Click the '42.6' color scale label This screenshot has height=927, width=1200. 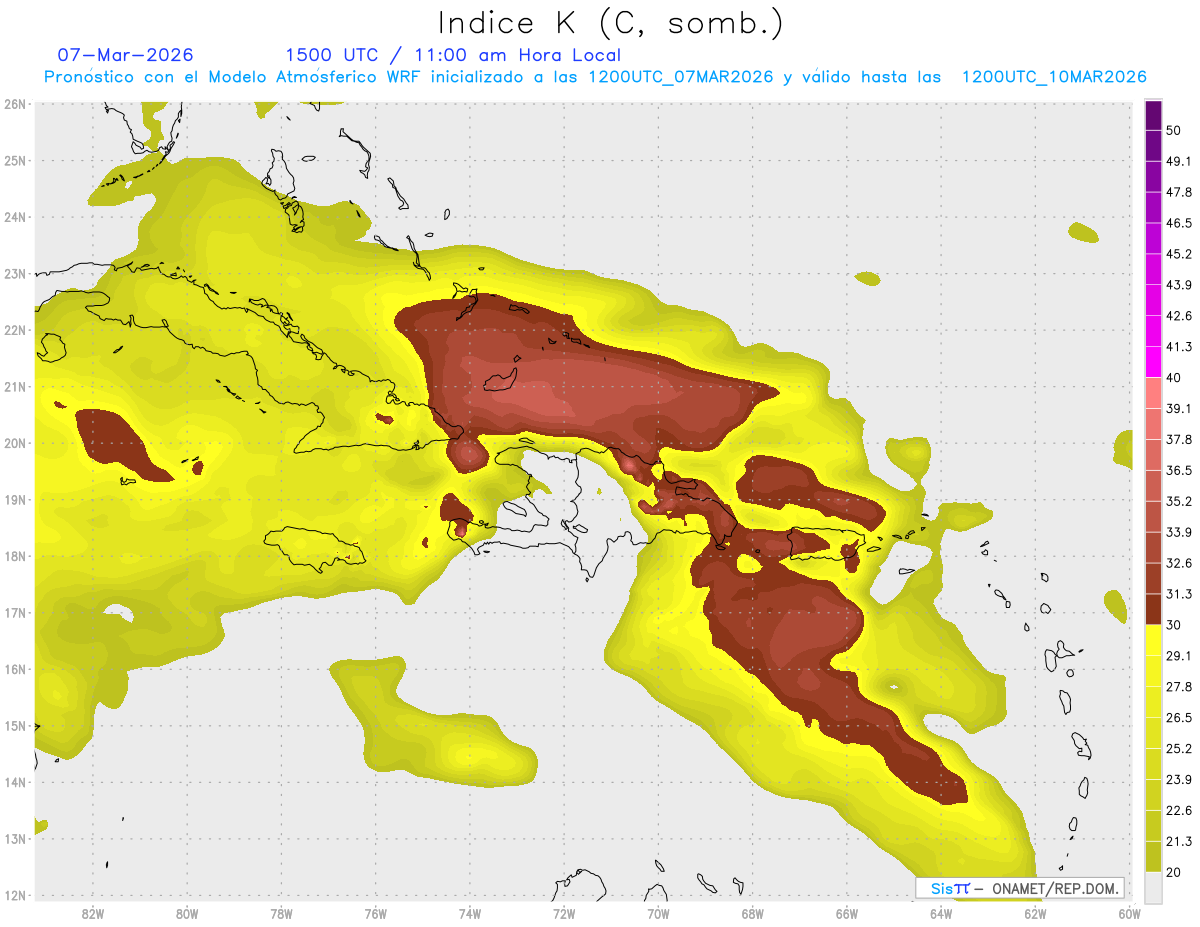1179,316
